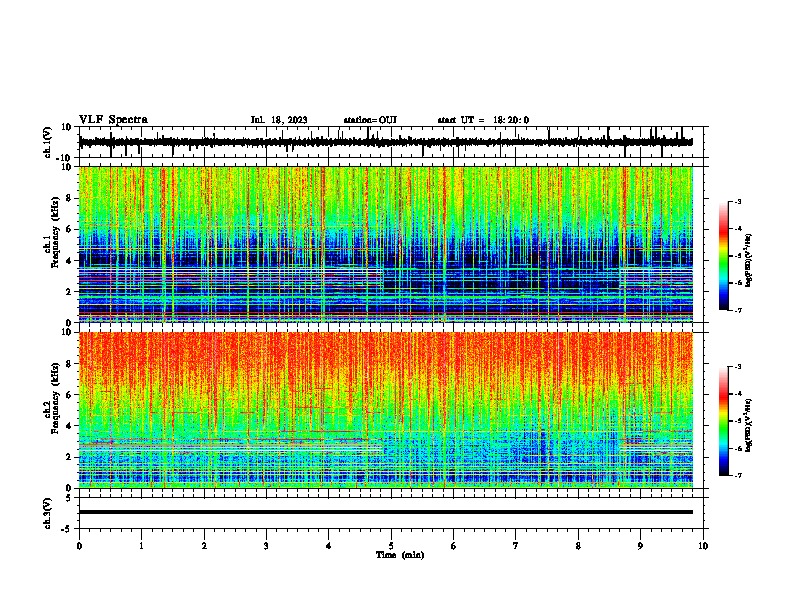Click the time axis tick label "3"
The height and width of the screenshot is (612, 792).
(266, 546)
